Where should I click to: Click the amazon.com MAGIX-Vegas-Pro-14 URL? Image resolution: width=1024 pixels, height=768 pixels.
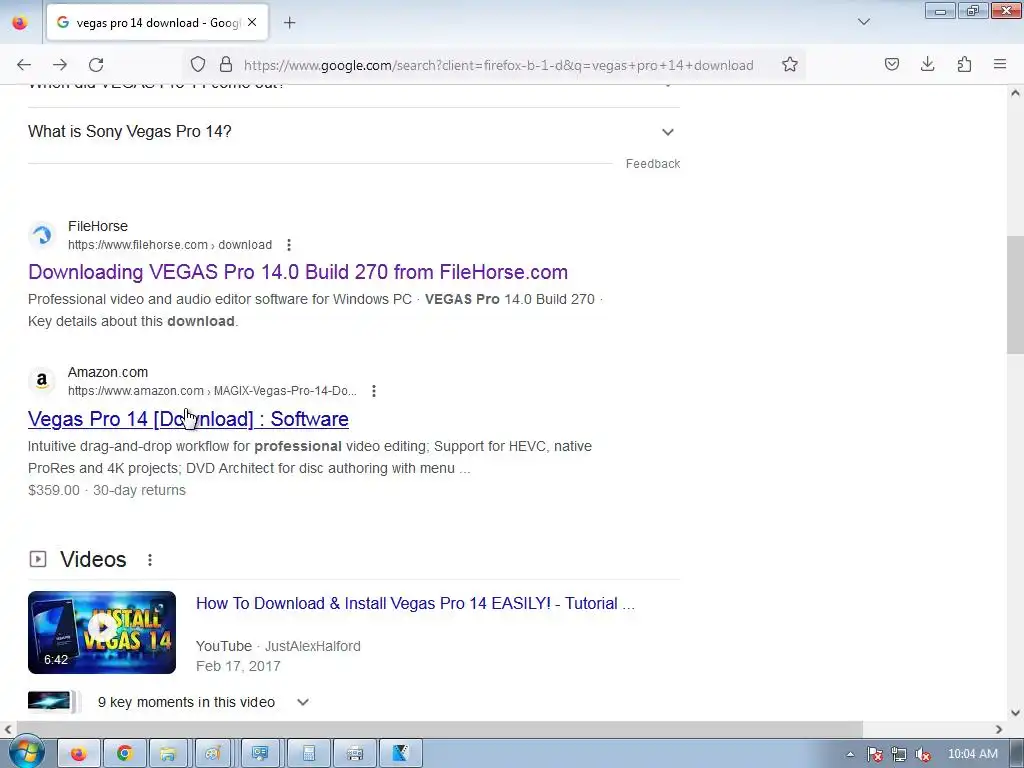(212, 391)
